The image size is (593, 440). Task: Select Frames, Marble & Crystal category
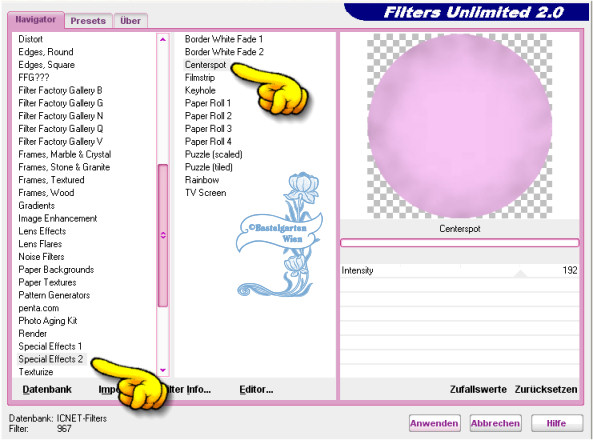[x=65, y=154]
